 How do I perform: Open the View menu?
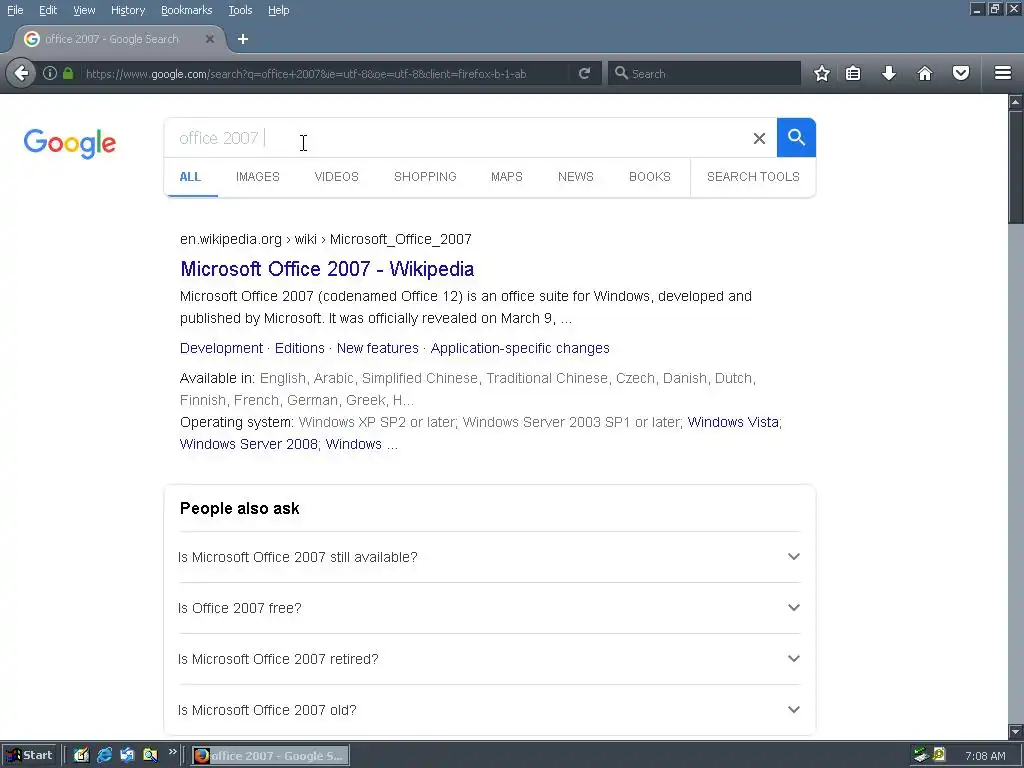tap(84, 10)
